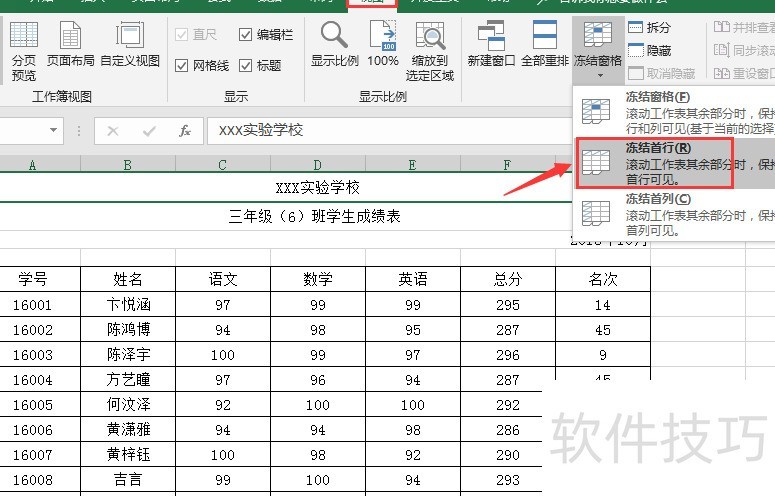
Task: Toggle synchronous scrolling (同步滚动)
Action: (744, 50)
